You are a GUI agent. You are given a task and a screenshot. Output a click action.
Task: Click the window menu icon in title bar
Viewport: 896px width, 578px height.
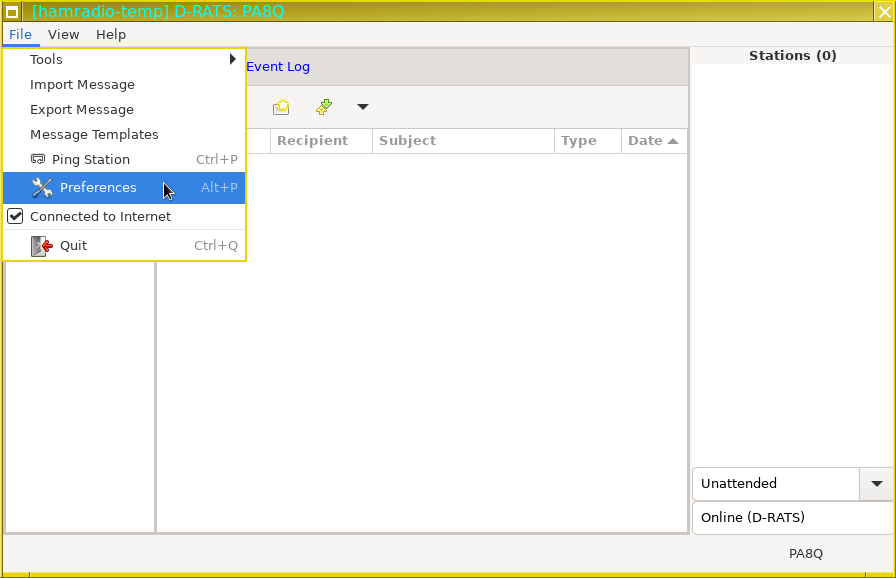pos(14,11)
